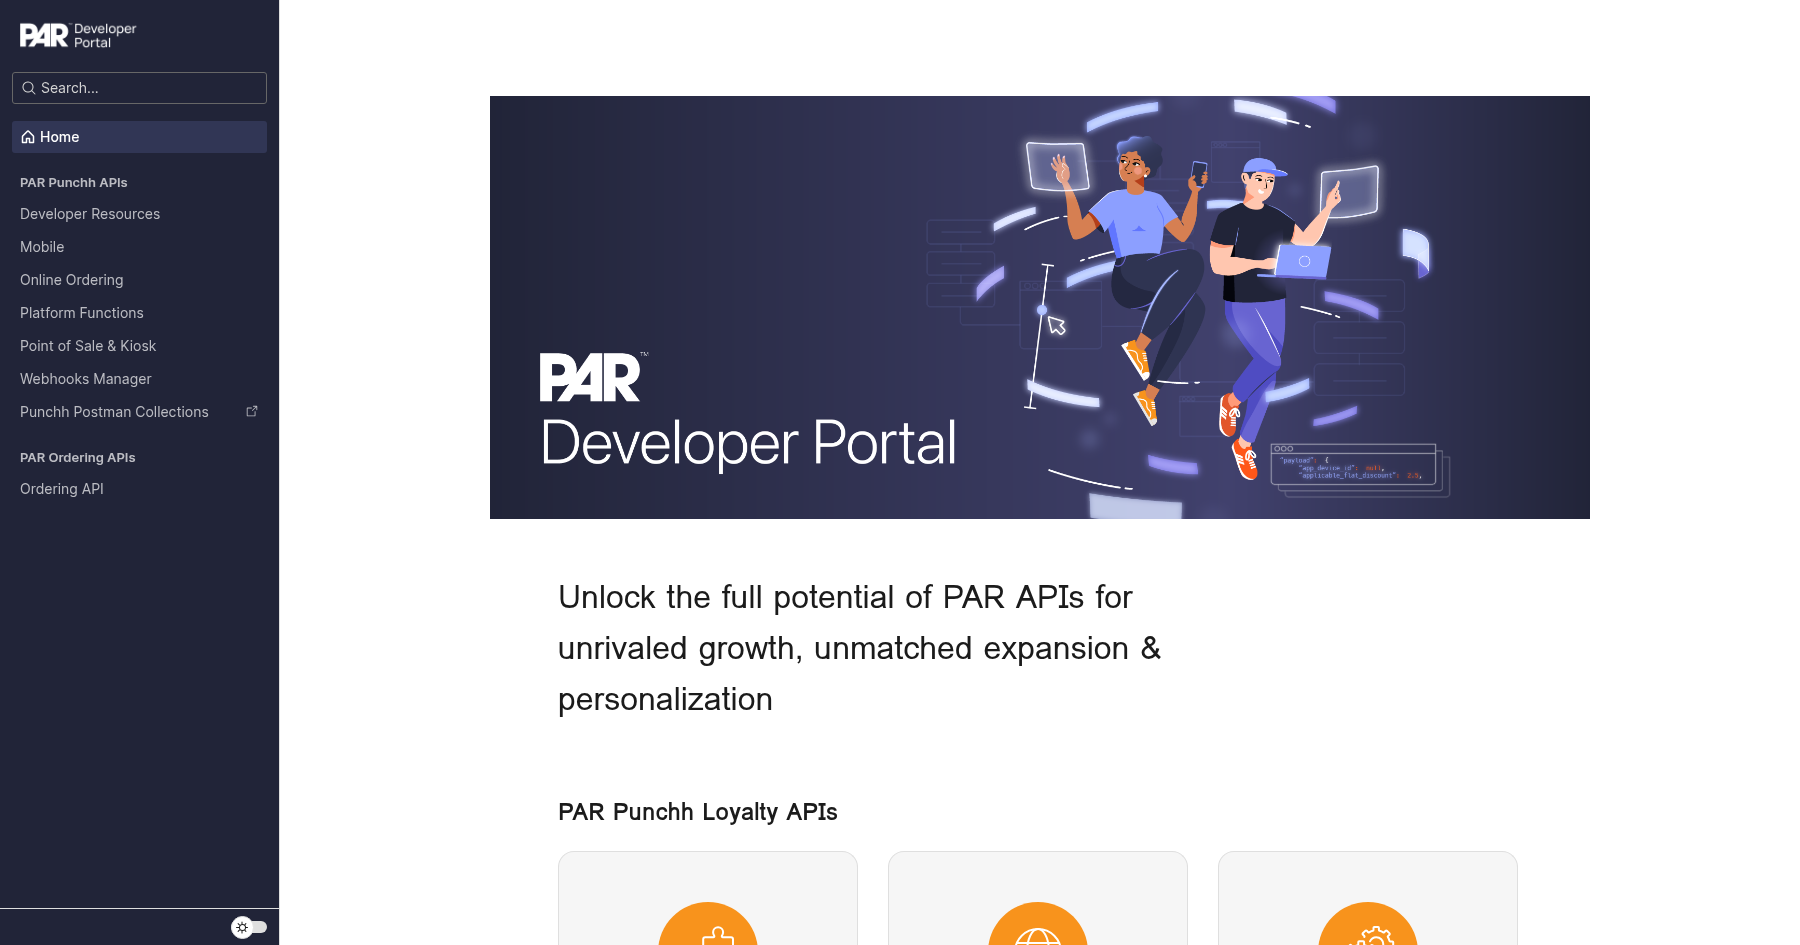The height and width of the screenshot is (945, 1800).
Task: Toggle the light/dark theme switch
Action: click(x=249, y=927)
